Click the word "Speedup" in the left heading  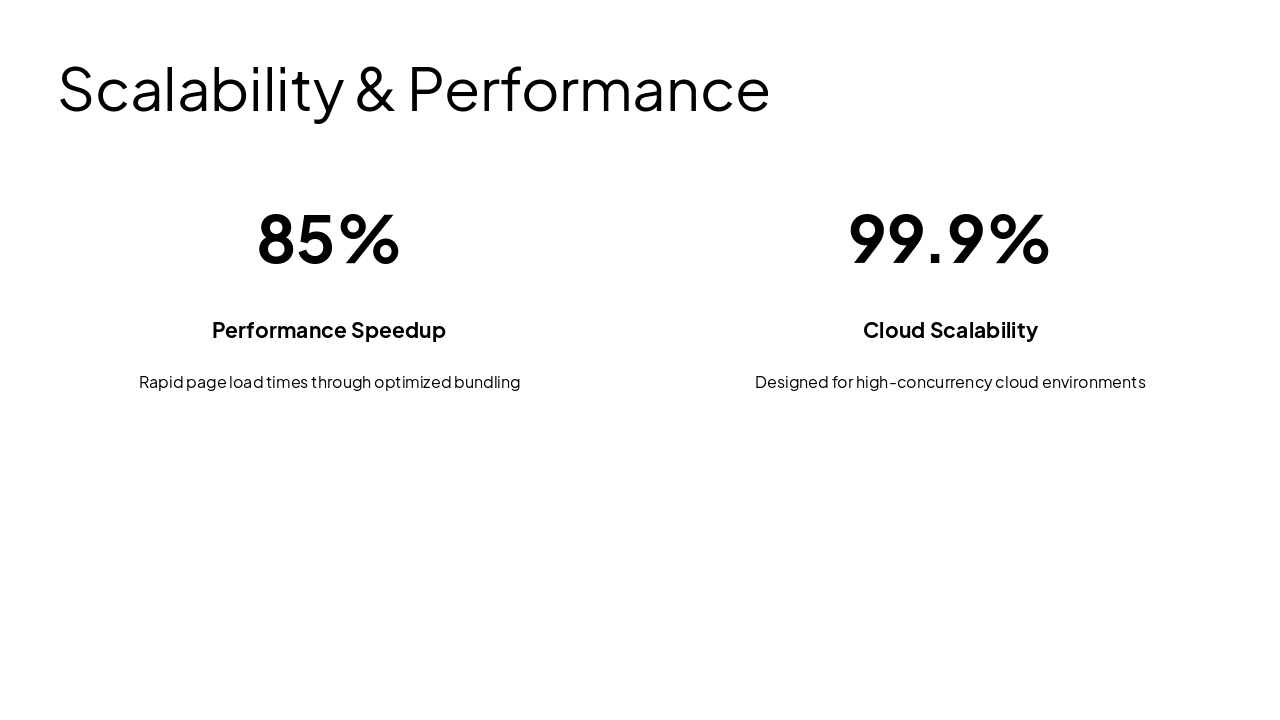click(398, 330)
